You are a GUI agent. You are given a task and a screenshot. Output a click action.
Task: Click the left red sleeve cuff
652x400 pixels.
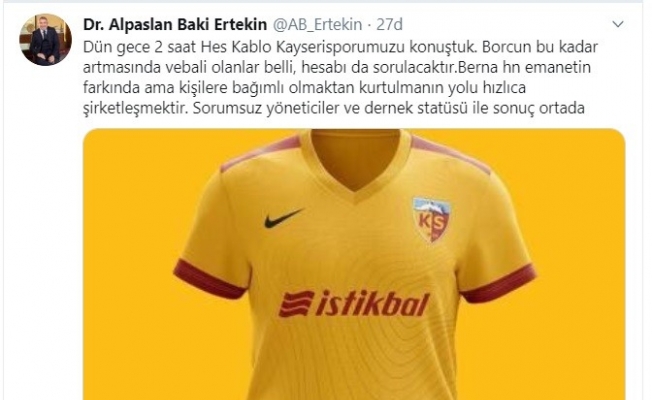tap(211, 280)
